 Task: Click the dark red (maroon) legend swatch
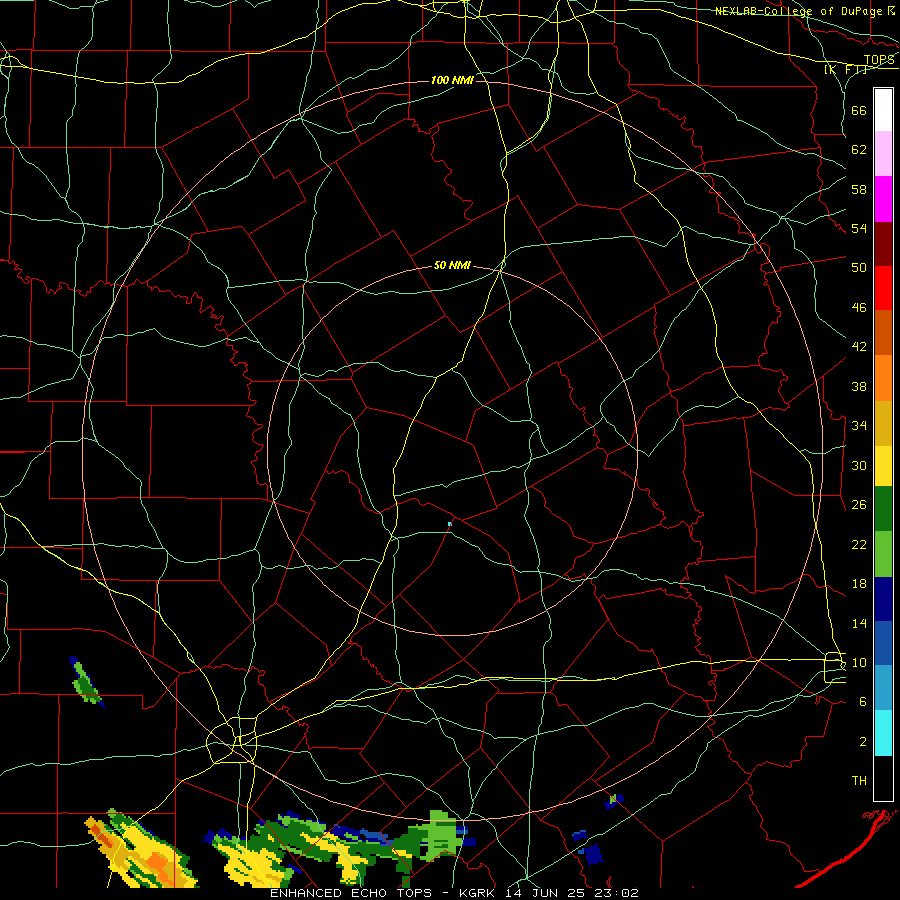coord(883,244)
